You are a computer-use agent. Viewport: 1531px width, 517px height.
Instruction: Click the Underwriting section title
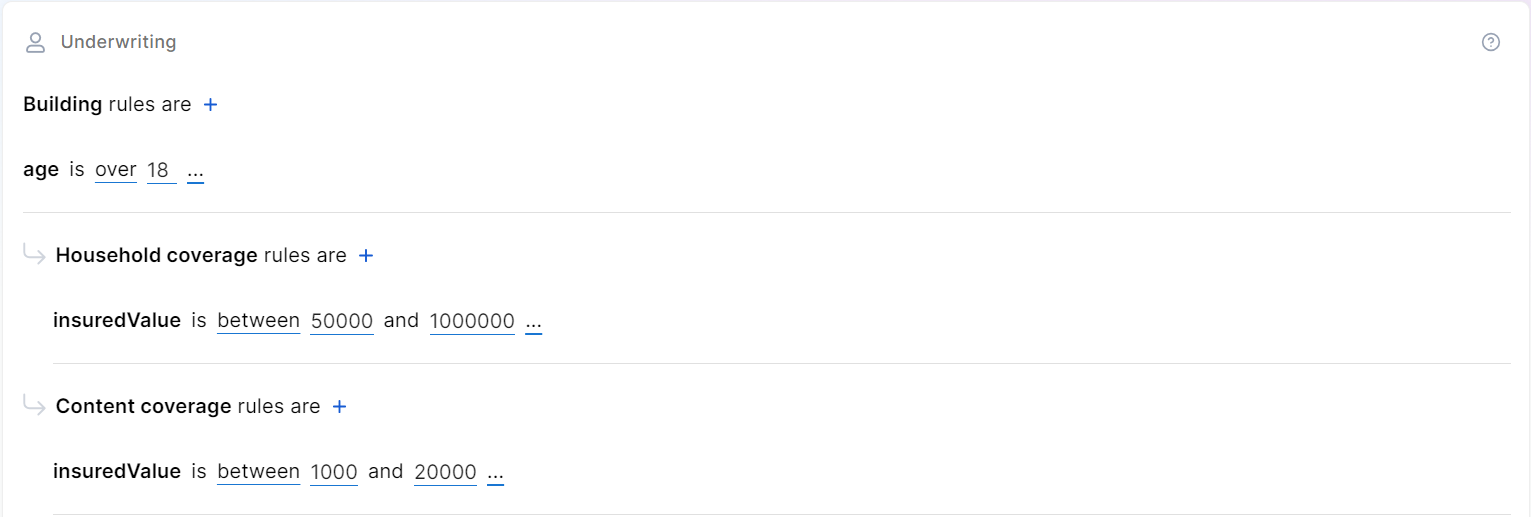coord(118,42)
